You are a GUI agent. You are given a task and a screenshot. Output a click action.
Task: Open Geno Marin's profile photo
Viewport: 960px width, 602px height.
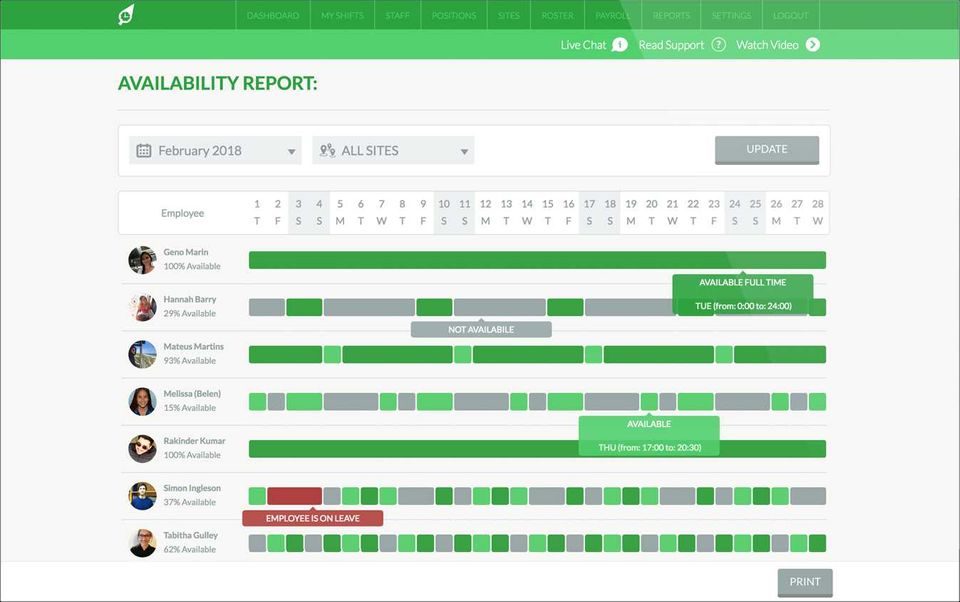click(142, 260)
